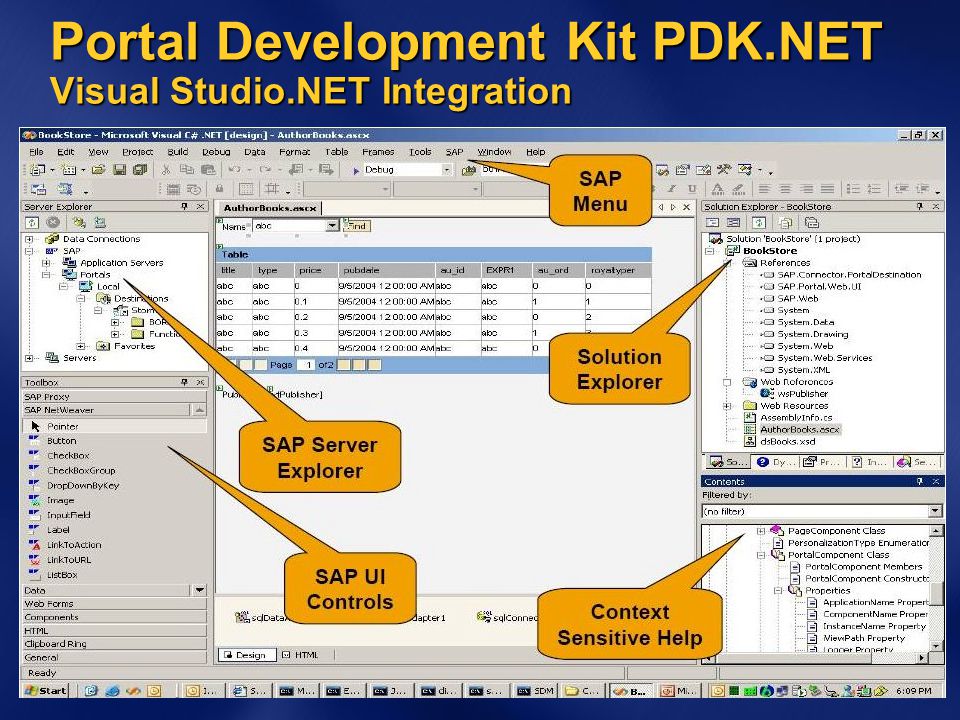
Task: Click the Contents panel vertical scrollbar down arrow
Action: (936, 646)
